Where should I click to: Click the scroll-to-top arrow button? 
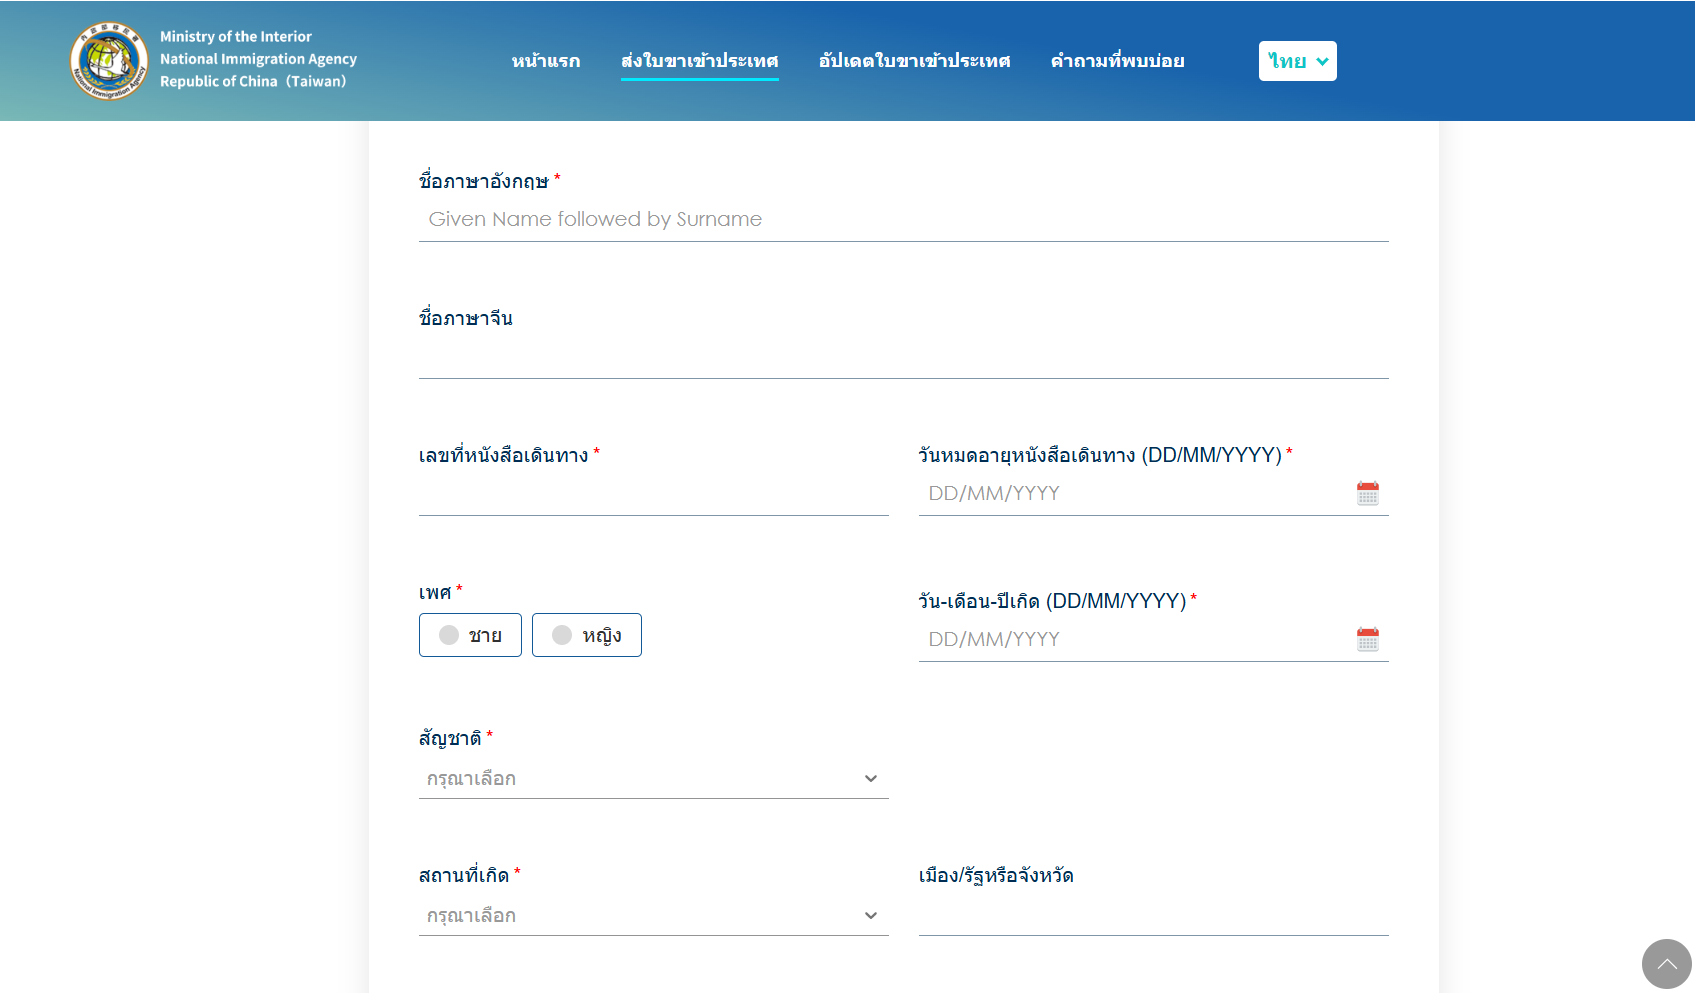click(x=1666, y=964)
